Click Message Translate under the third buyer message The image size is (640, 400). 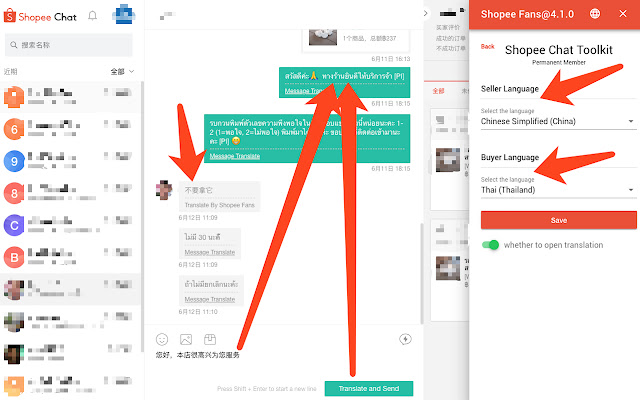210,299
